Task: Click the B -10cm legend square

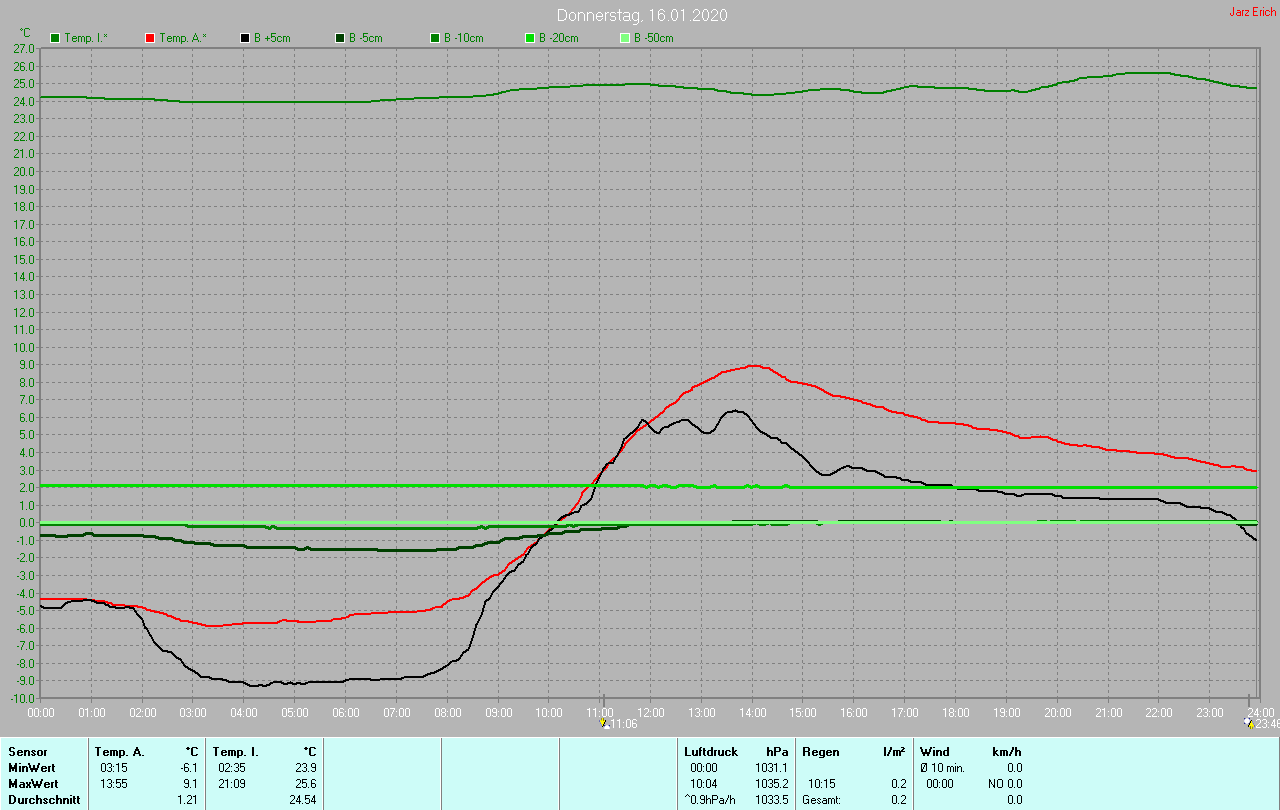Action: click(435, 38)
